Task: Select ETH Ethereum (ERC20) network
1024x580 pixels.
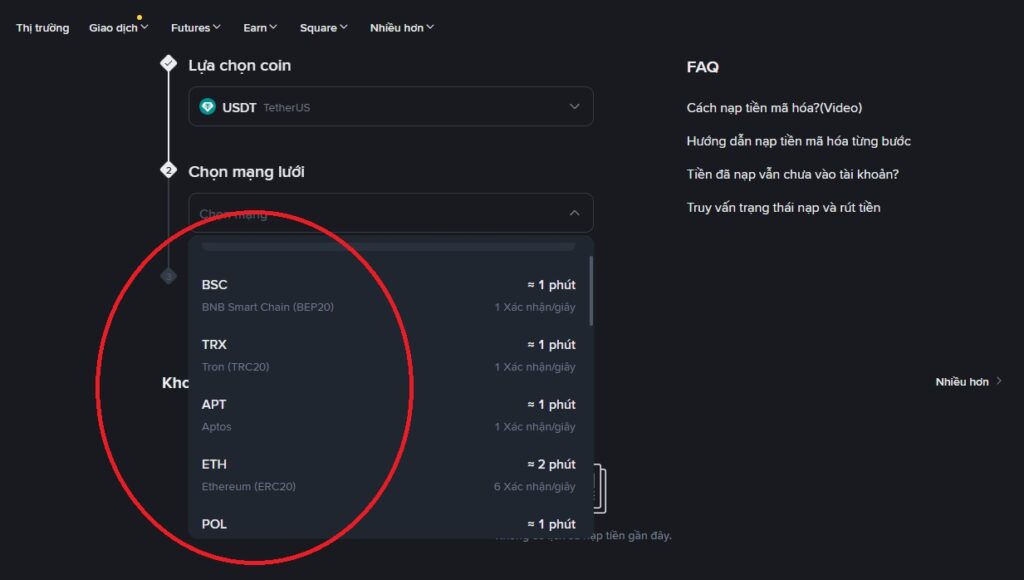Action: 389,475
